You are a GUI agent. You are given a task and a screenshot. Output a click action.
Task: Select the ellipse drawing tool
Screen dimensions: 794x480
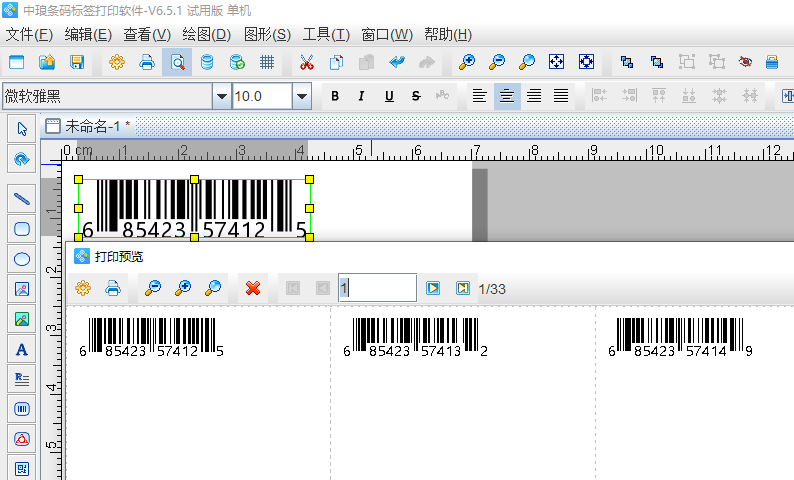pyautogui.click(x=21, y=259)
